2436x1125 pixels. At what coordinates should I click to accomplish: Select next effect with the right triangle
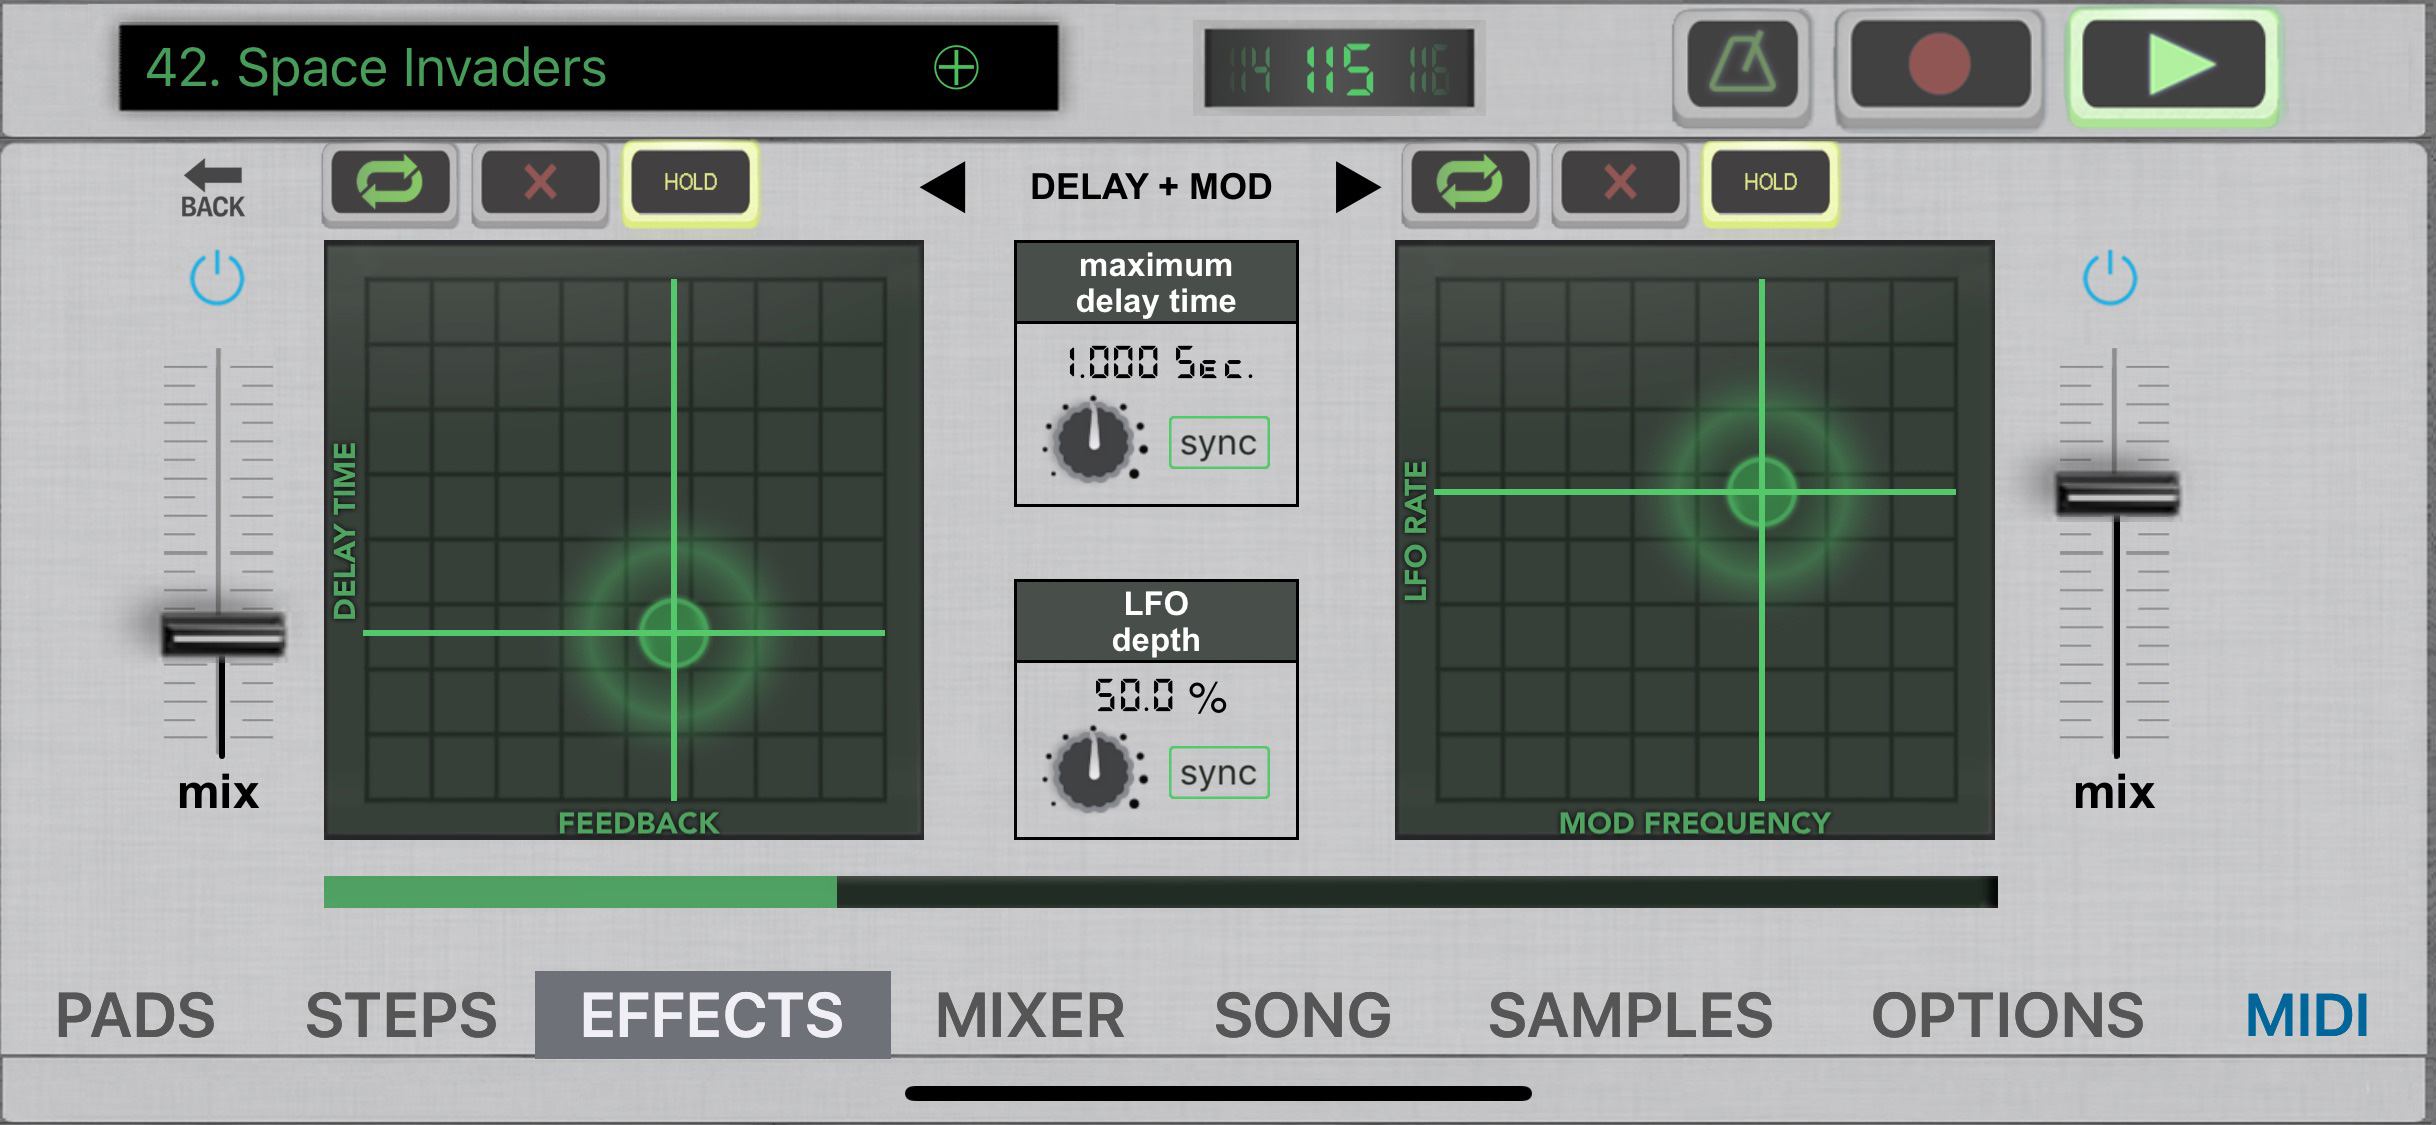coord(1357,187)
